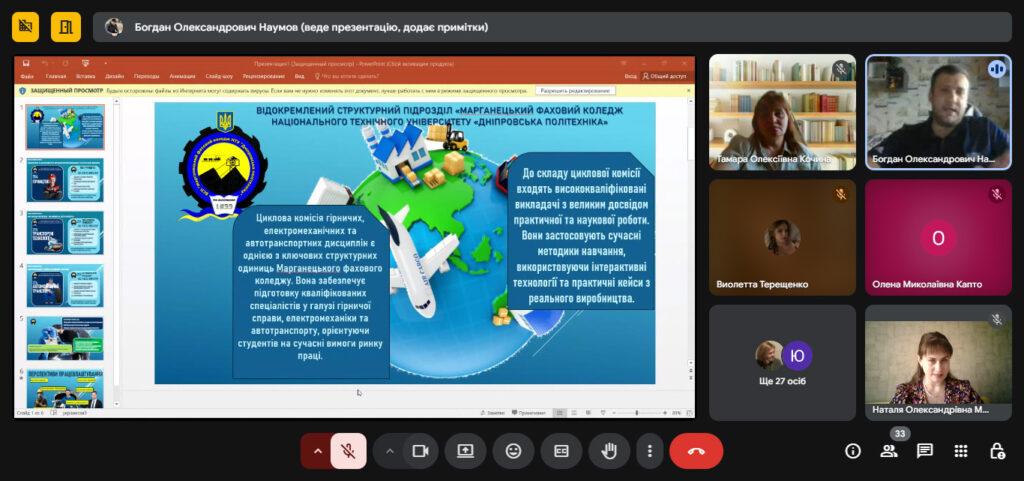
Task: Click the yellow crossed-out presentation icon at top left
Action: (x=25, y=27)
